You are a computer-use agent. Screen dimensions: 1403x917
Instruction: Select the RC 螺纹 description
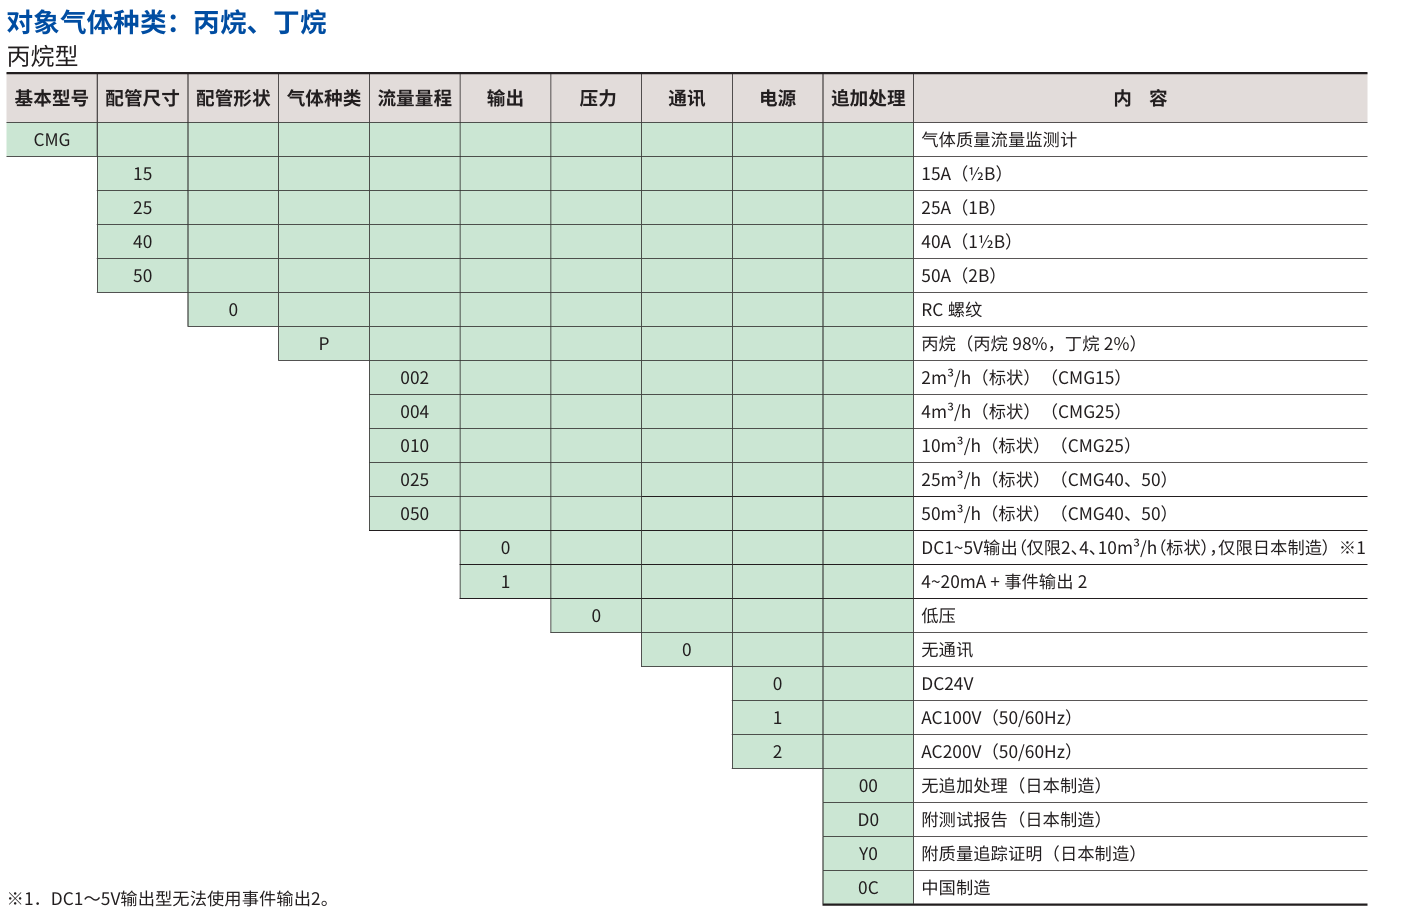[x=952, y=310]
